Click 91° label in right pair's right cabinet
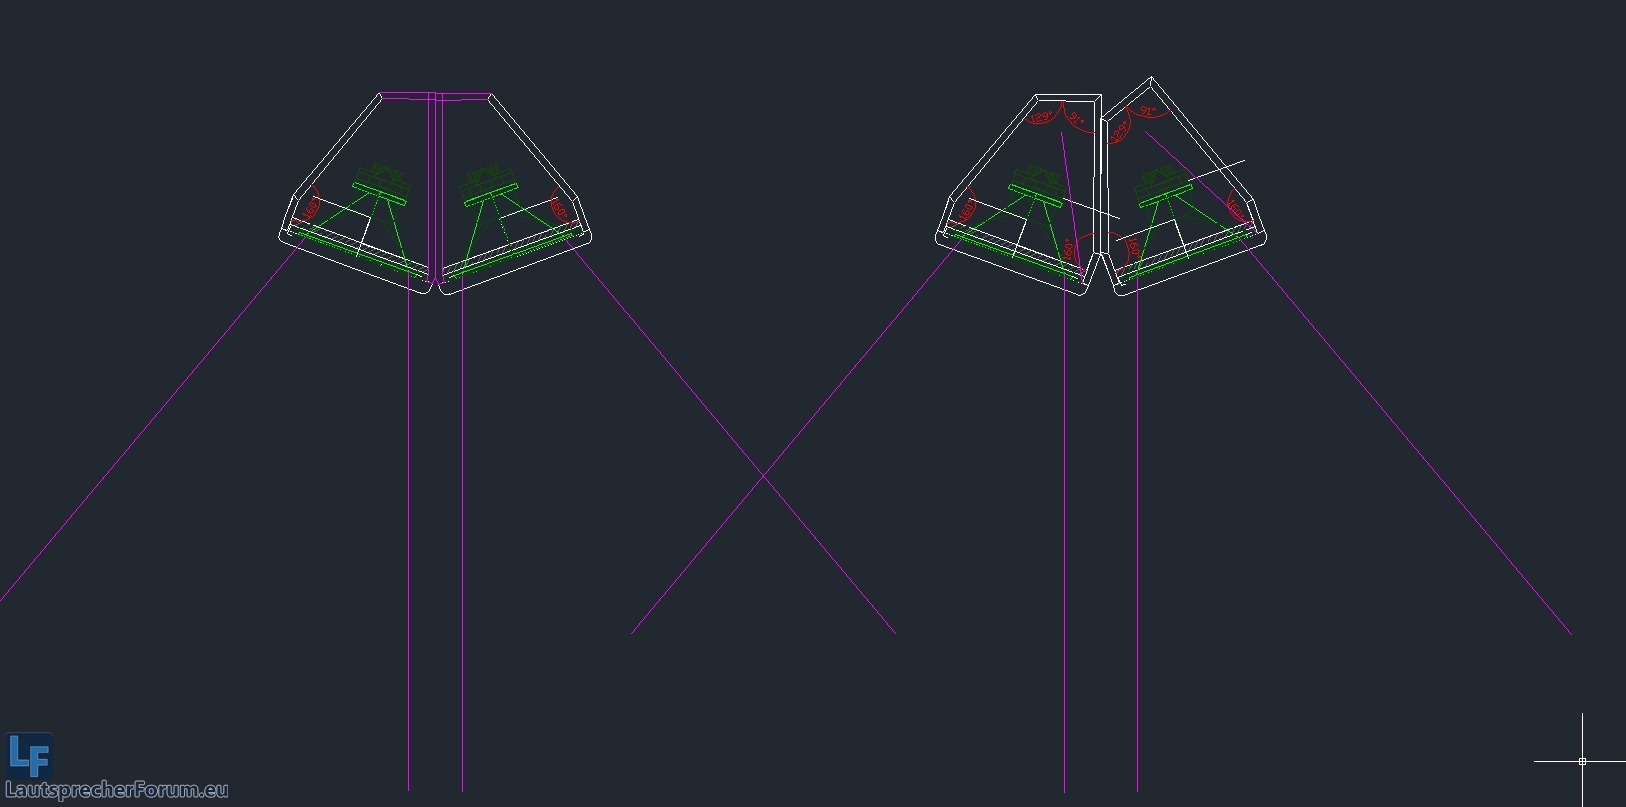Image resolution: width=1626 pixels, height=807 pixels. (1148, 112)
